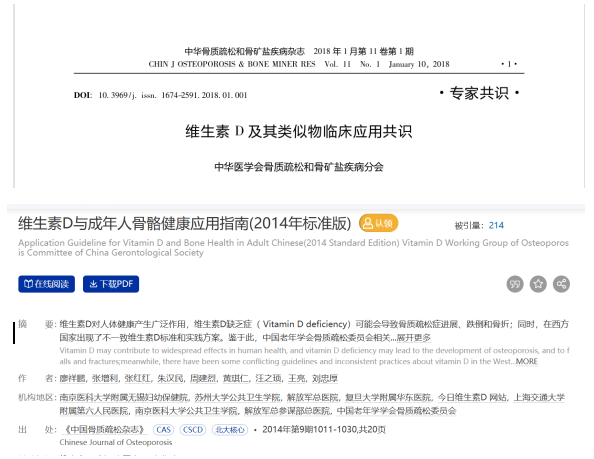Click the 下载PDF button
Viewport: 594px width, 459px height.
click(x=111, y=284)
